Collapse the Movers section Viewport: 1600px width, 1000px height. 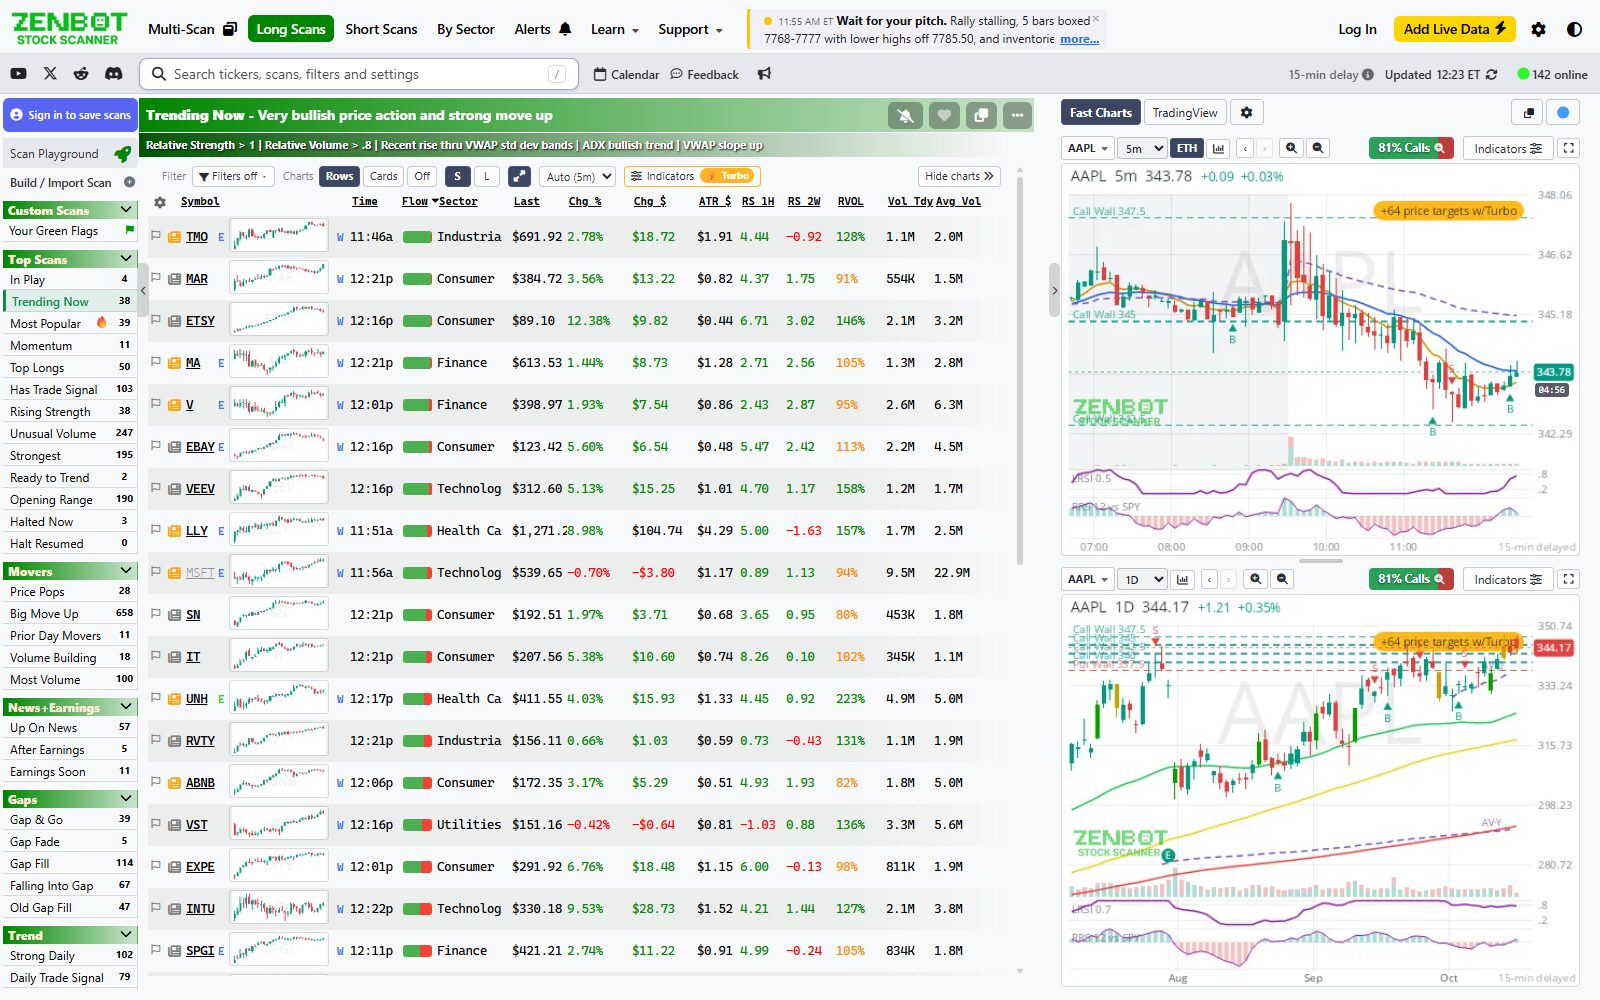(126, 571)
